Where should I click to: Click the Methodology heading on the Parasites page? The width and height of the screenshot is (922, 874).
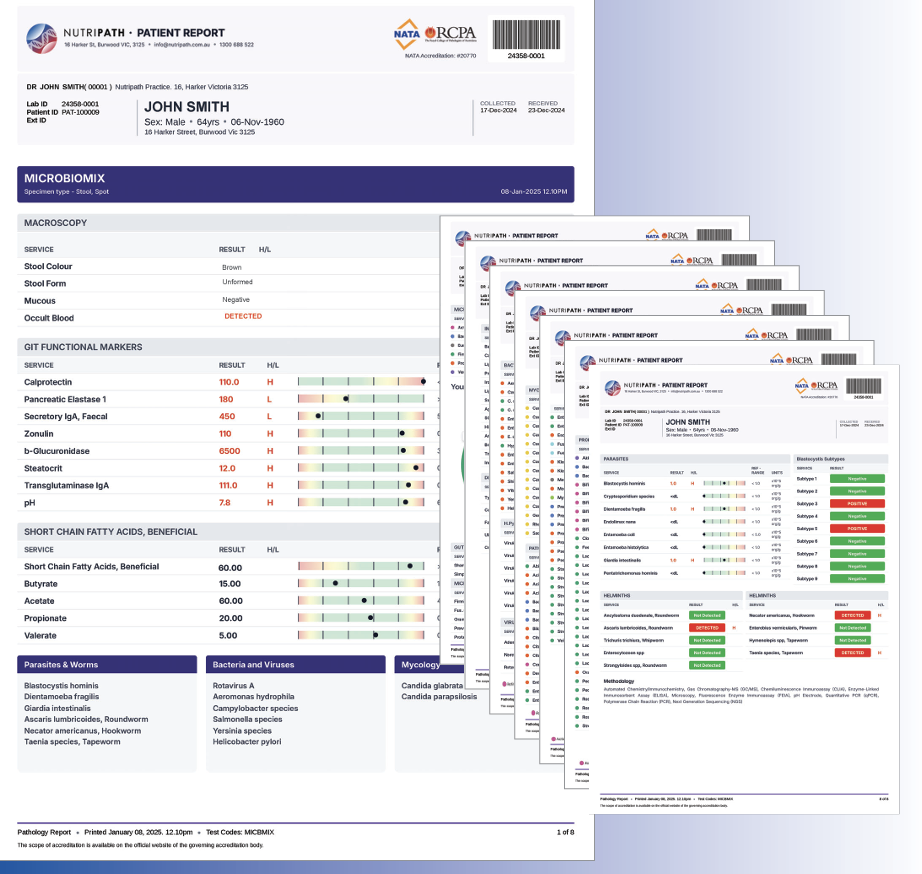[x=619, y=681]
